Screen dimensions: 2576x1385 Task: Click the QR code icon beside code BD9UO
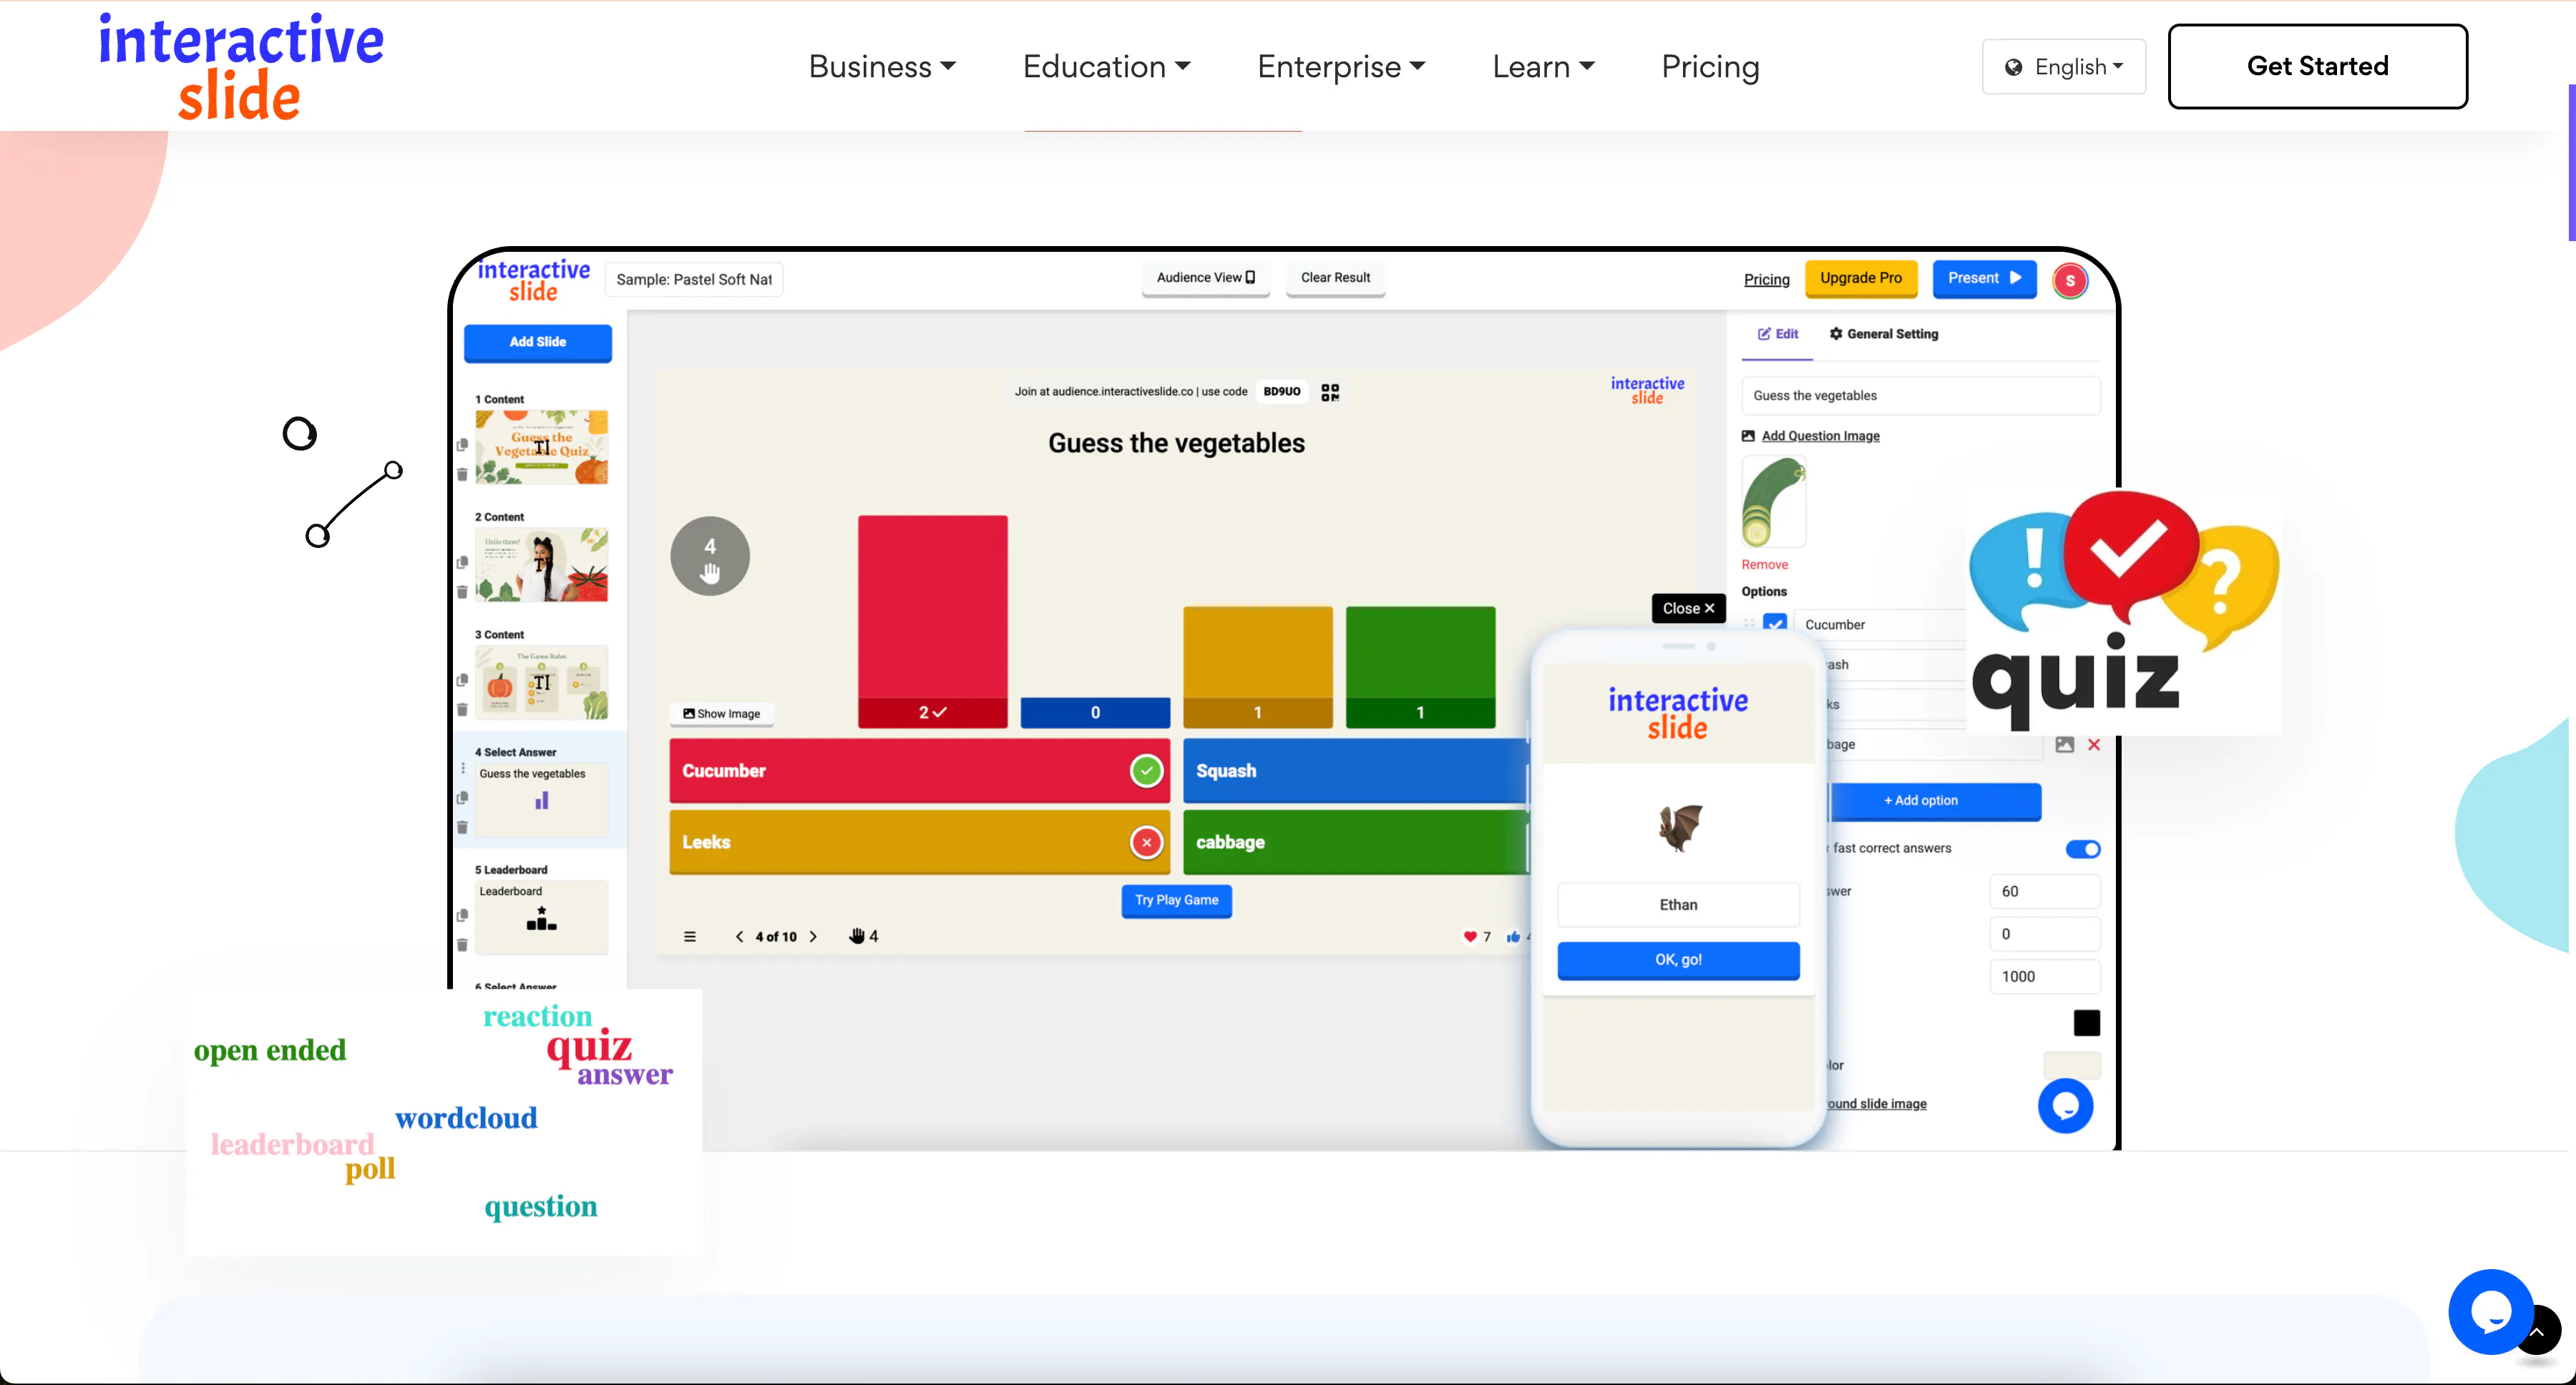[x=1329, y=392]
